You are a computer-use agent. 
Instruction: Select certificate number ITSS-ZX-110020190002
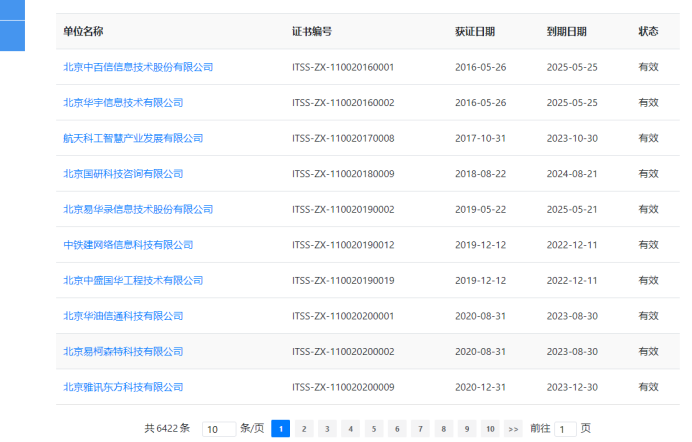(343, 210)
